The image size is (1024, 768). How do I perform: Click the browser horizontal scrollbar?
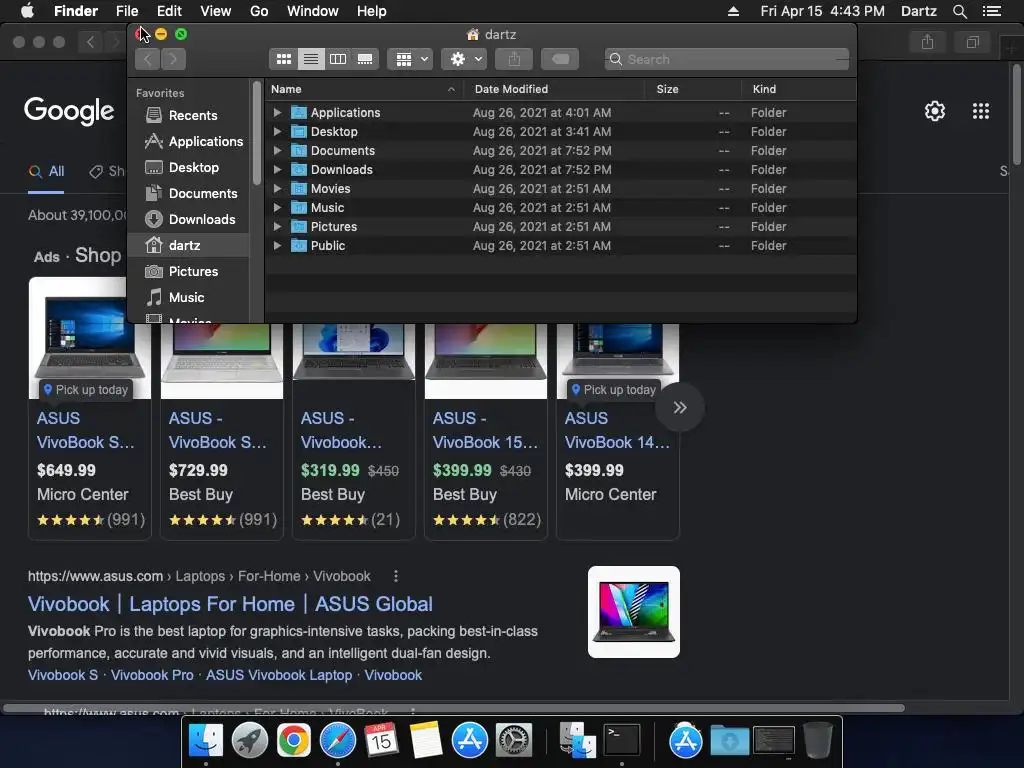[x=454, y=708]
